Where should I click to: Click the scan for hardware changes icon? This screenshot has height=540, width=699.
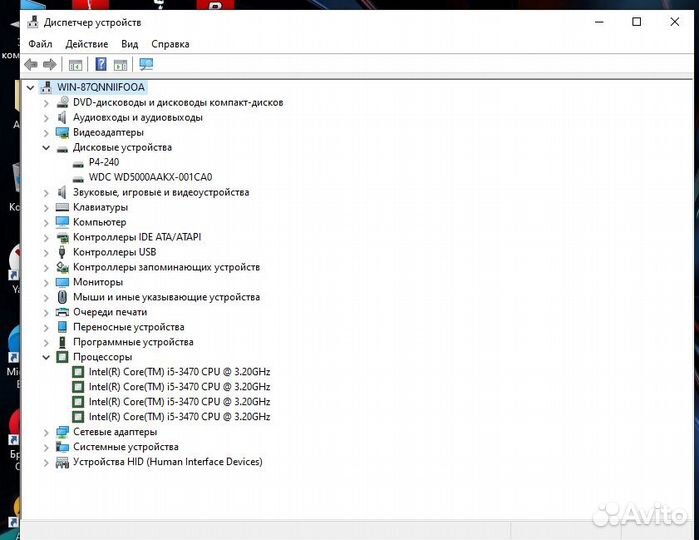146,65
